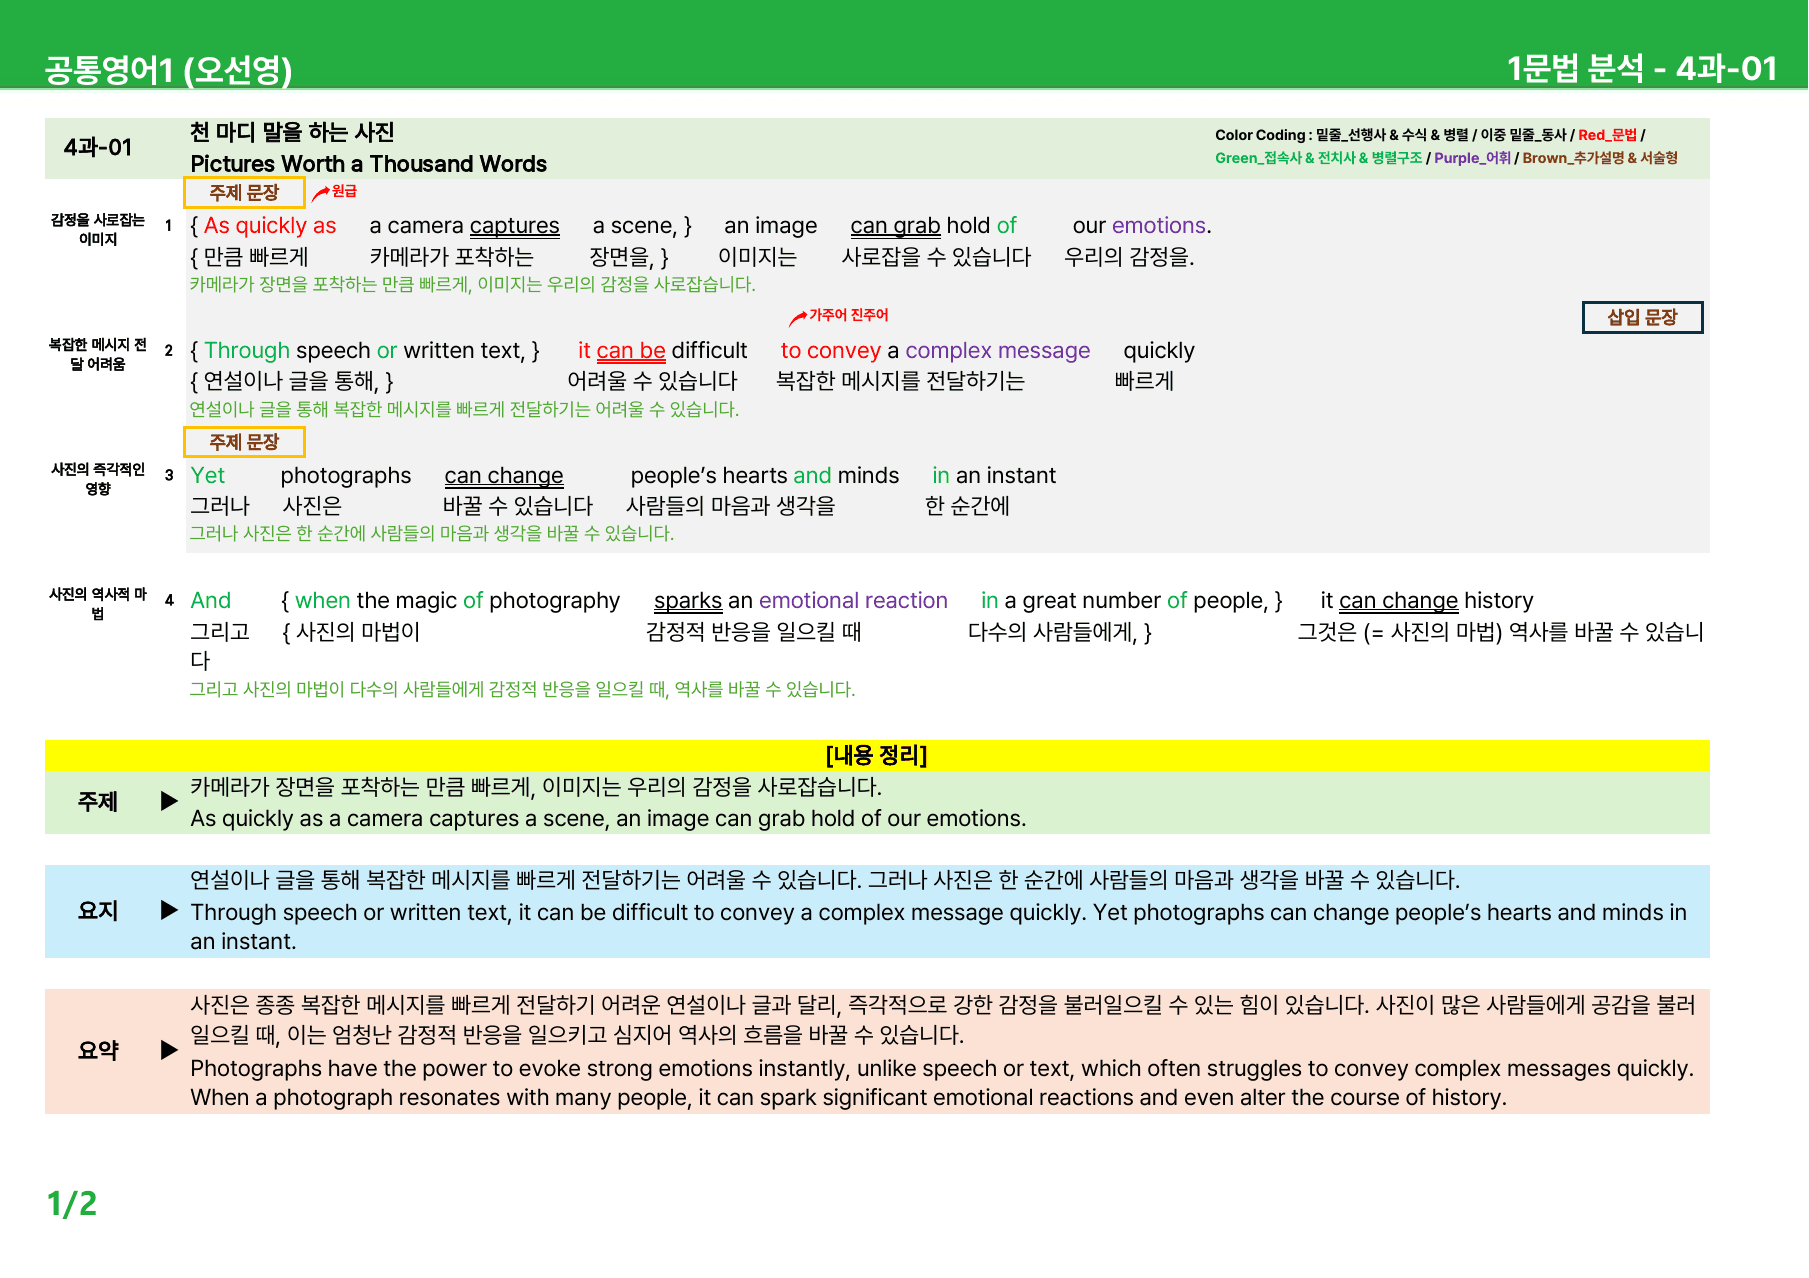The height and width of the screenshot is (1278, 1809).
Task: Click the green word And in sentence 4
Action: click(211, 601)
